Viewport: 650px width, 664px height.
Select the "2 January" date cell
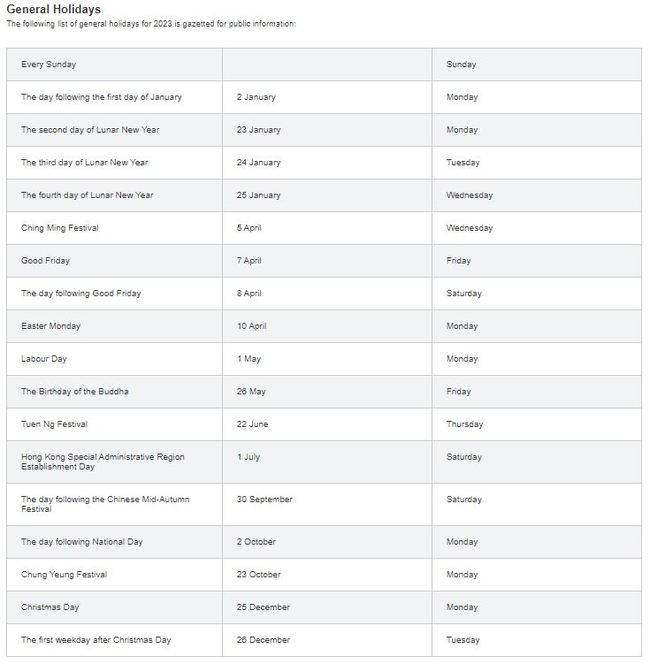(x=256, y=98)
